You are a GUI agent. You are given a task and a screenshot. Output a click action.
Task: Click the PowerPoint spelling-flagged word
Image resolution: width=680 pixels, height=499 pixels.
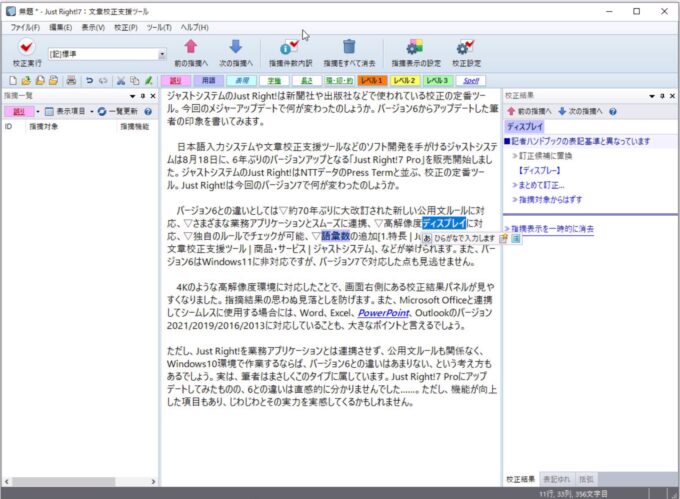coord(383,313)
